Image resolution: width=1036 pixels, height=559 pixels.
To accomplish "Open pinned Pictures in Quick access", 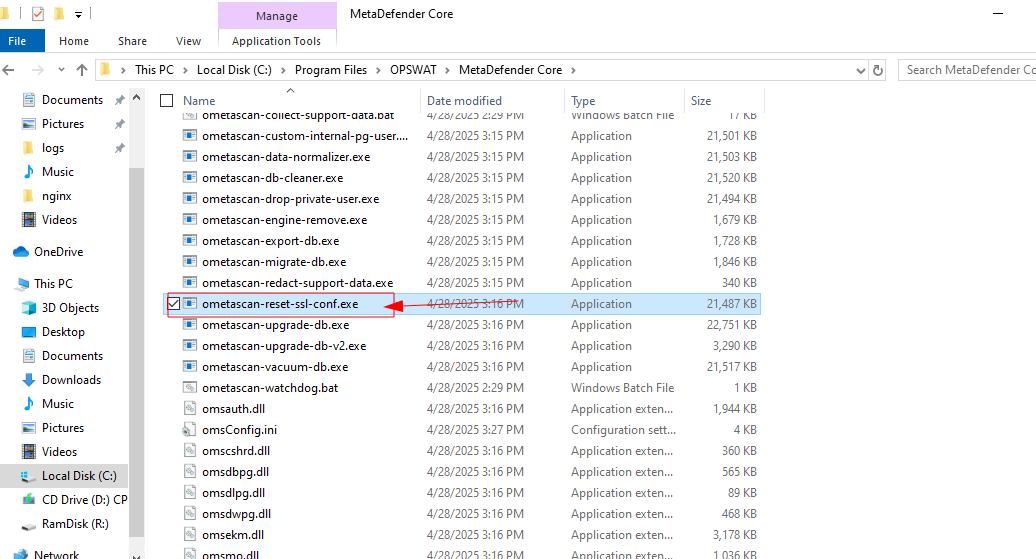I will tap(63, 124).
